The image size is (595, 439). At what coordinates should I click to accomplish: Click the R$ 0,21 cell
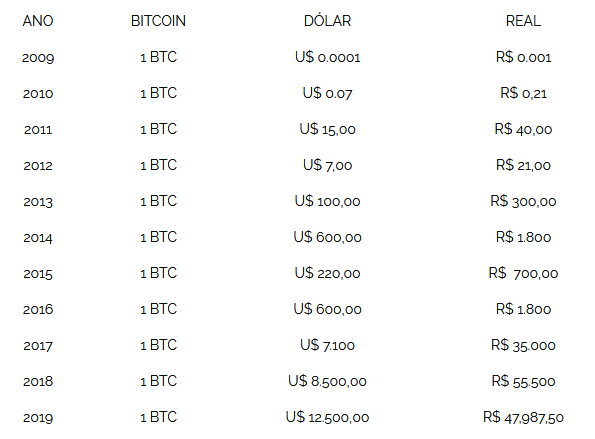[x=523, y=93]
